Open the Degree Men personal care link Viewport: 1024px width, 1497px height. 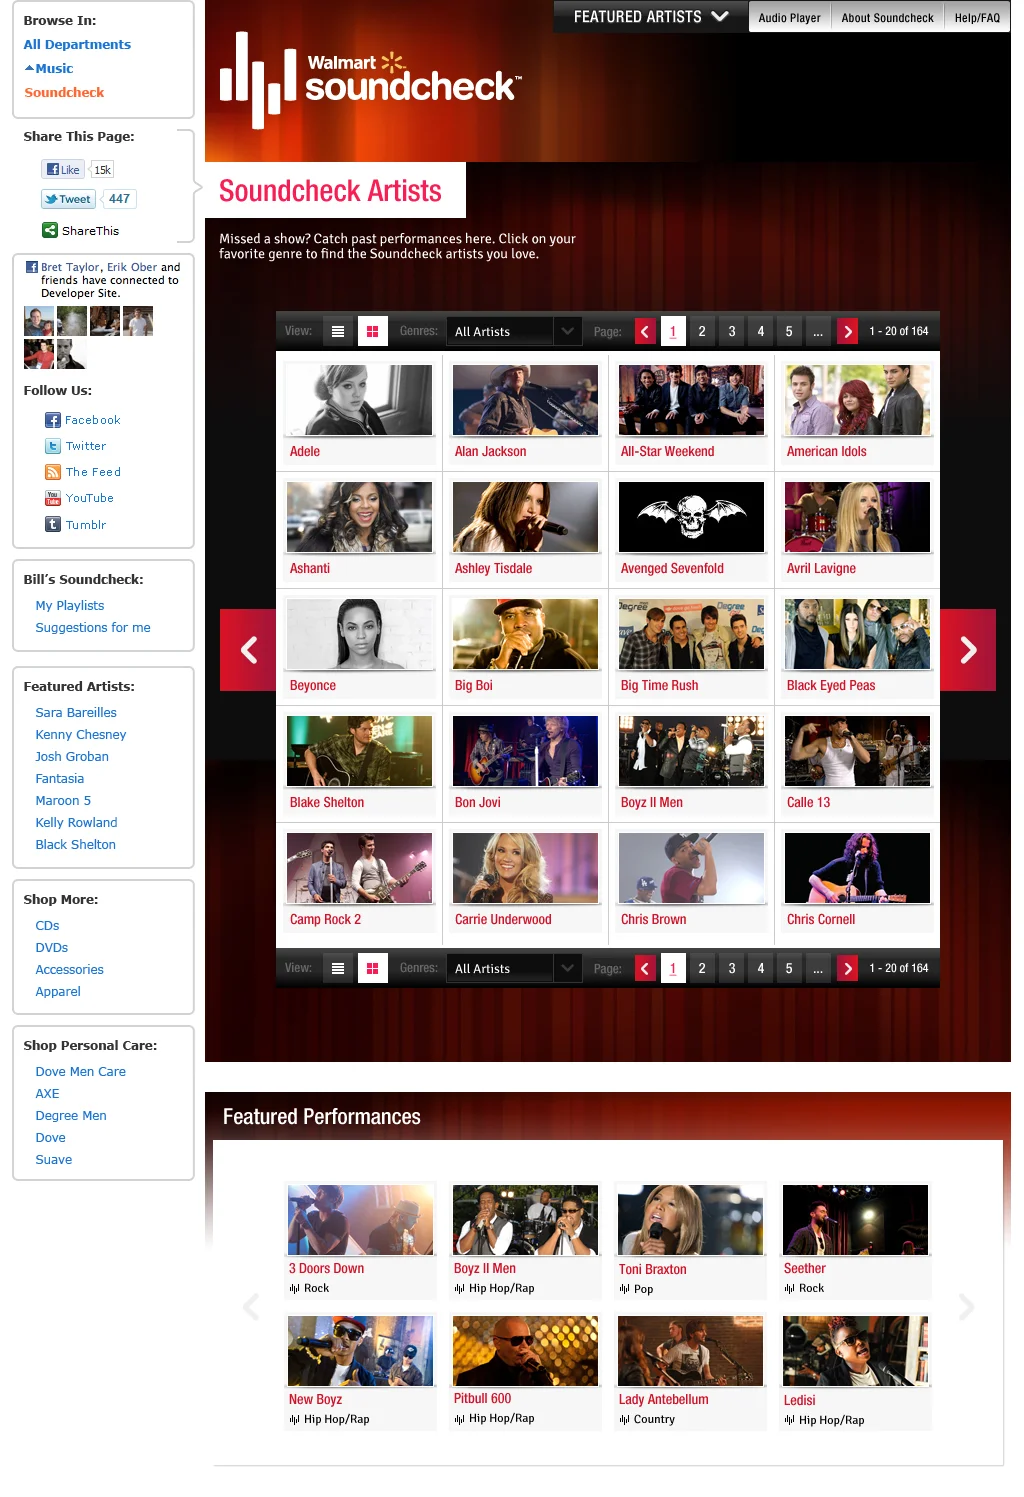tap(71, 1115)
